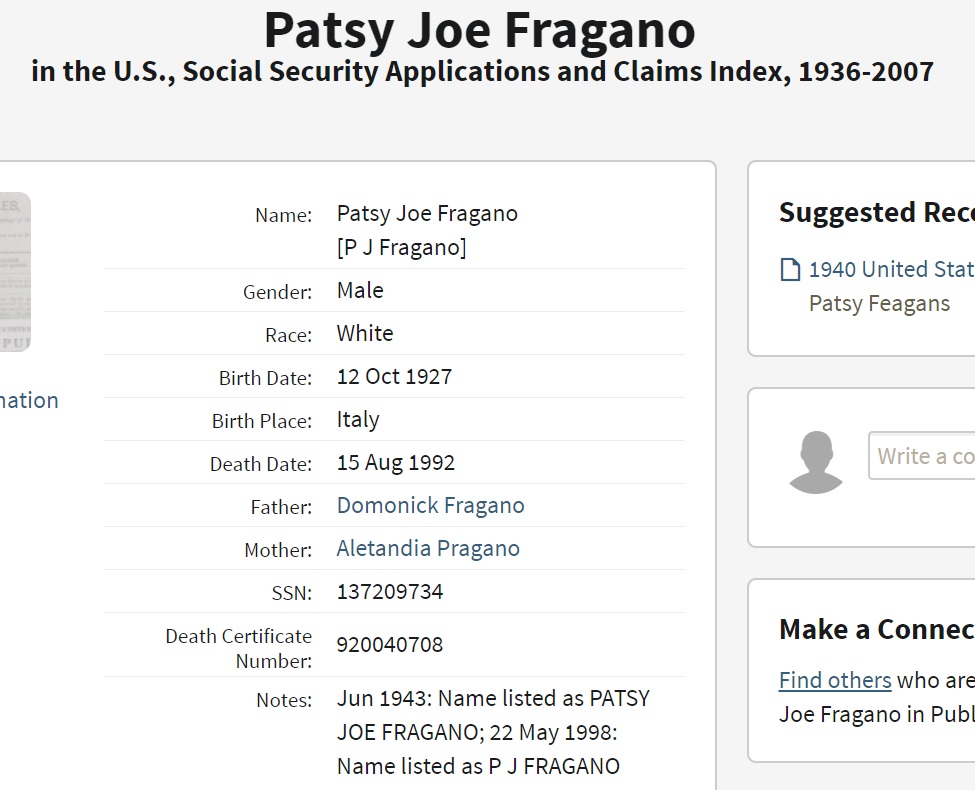Viewport: 975px width, 790px height.
Task: Click the SSN value 137209734
Action: (x=390, y=592)
